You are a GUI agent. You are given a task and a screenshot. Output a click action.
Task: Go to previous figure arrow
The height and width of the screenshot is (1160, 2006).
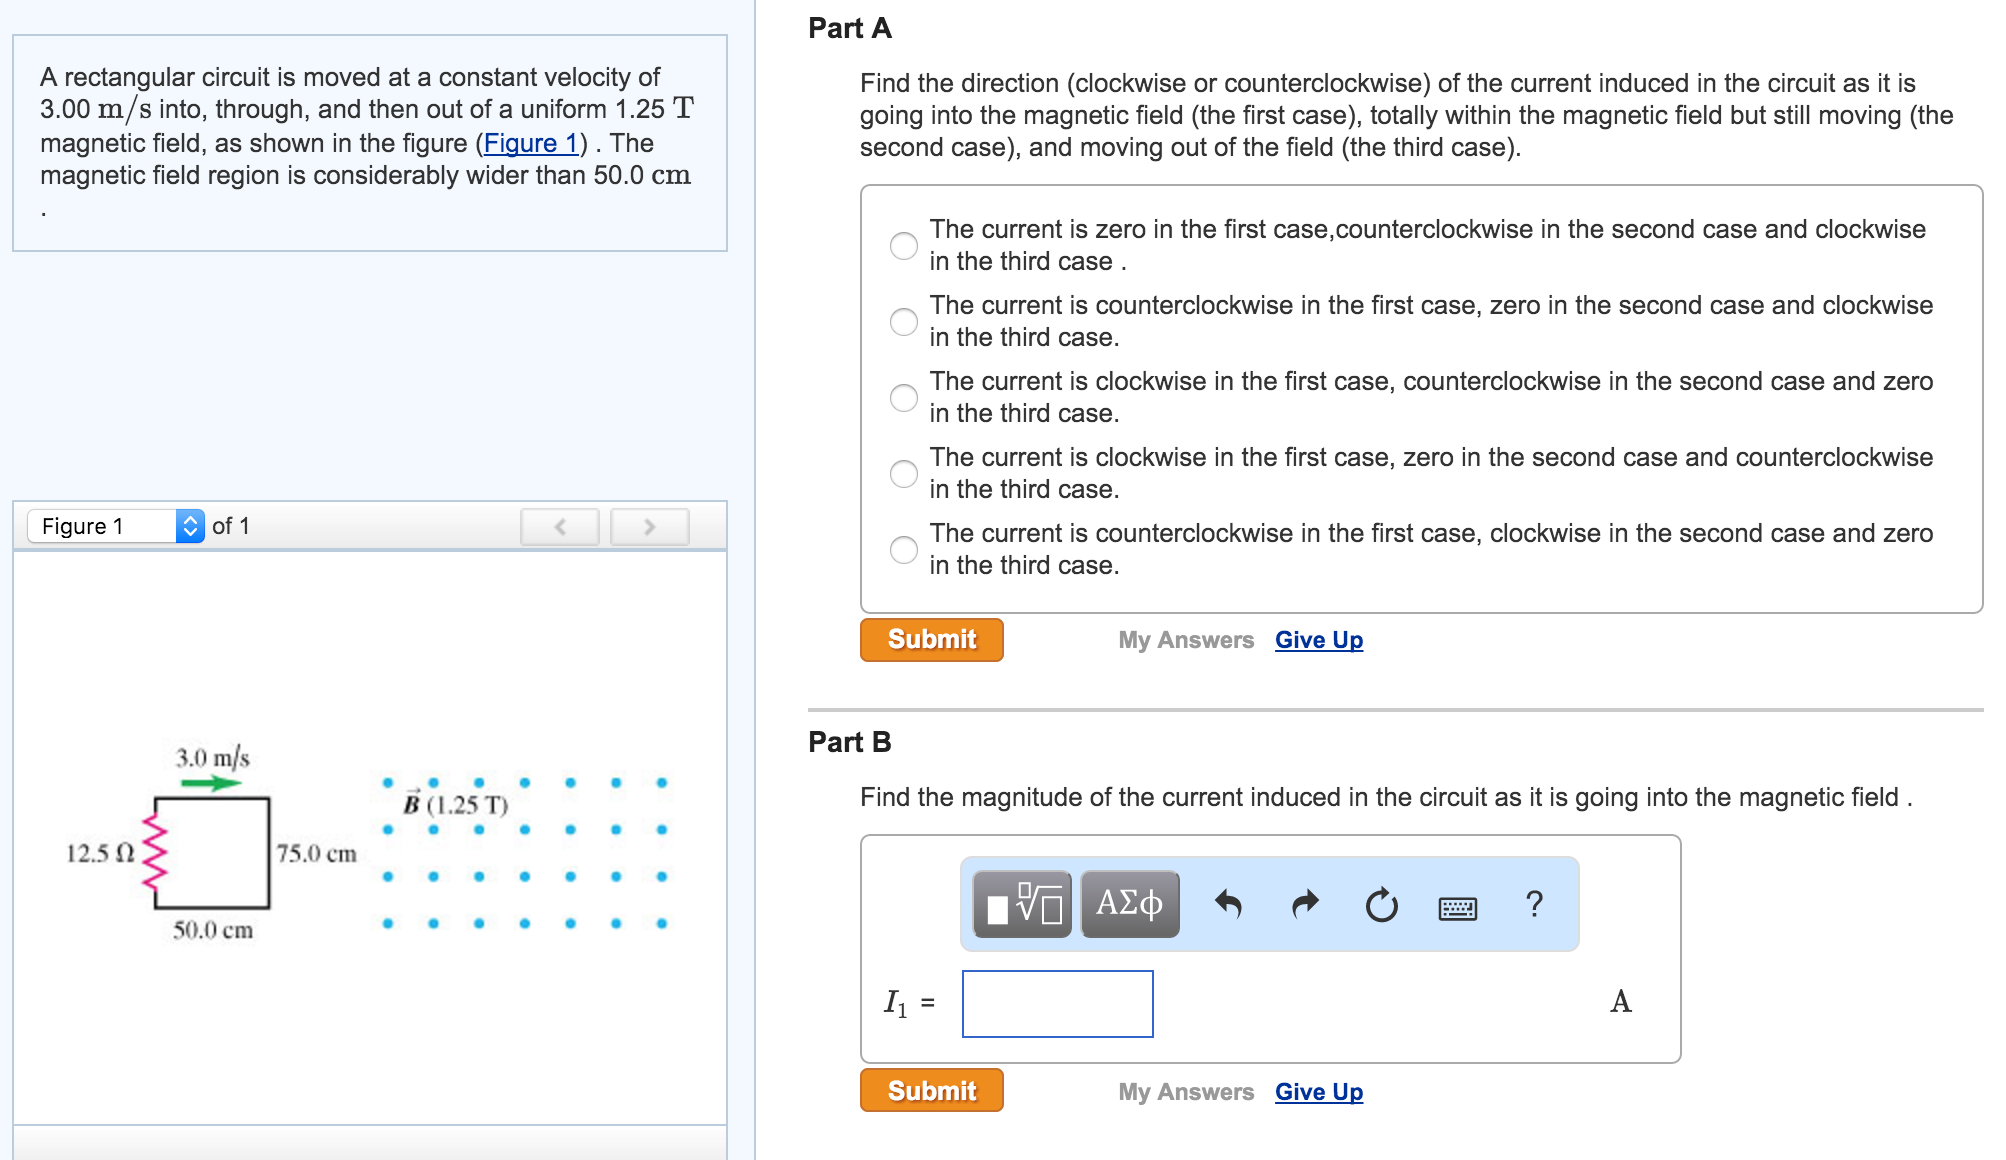560,527
